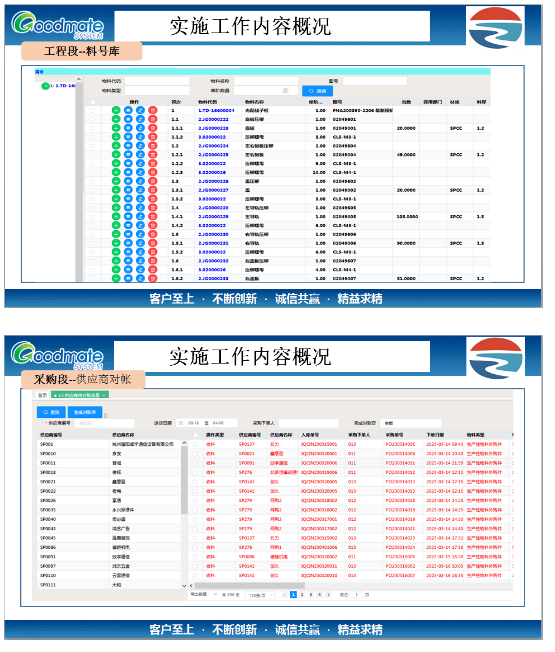Tick checkbox of SP278 reconciliation row

[x=195, y=547]
